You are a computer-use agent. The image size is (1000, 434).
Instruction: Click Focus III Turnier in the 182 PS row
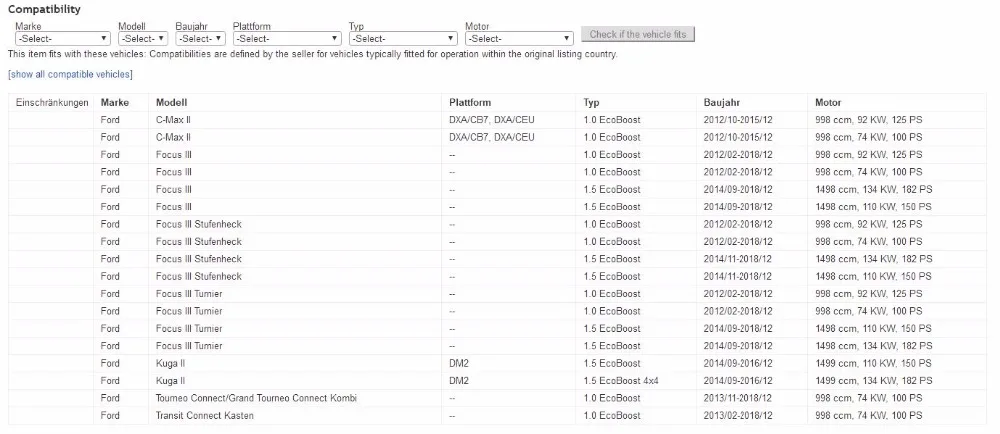point(189,346)
